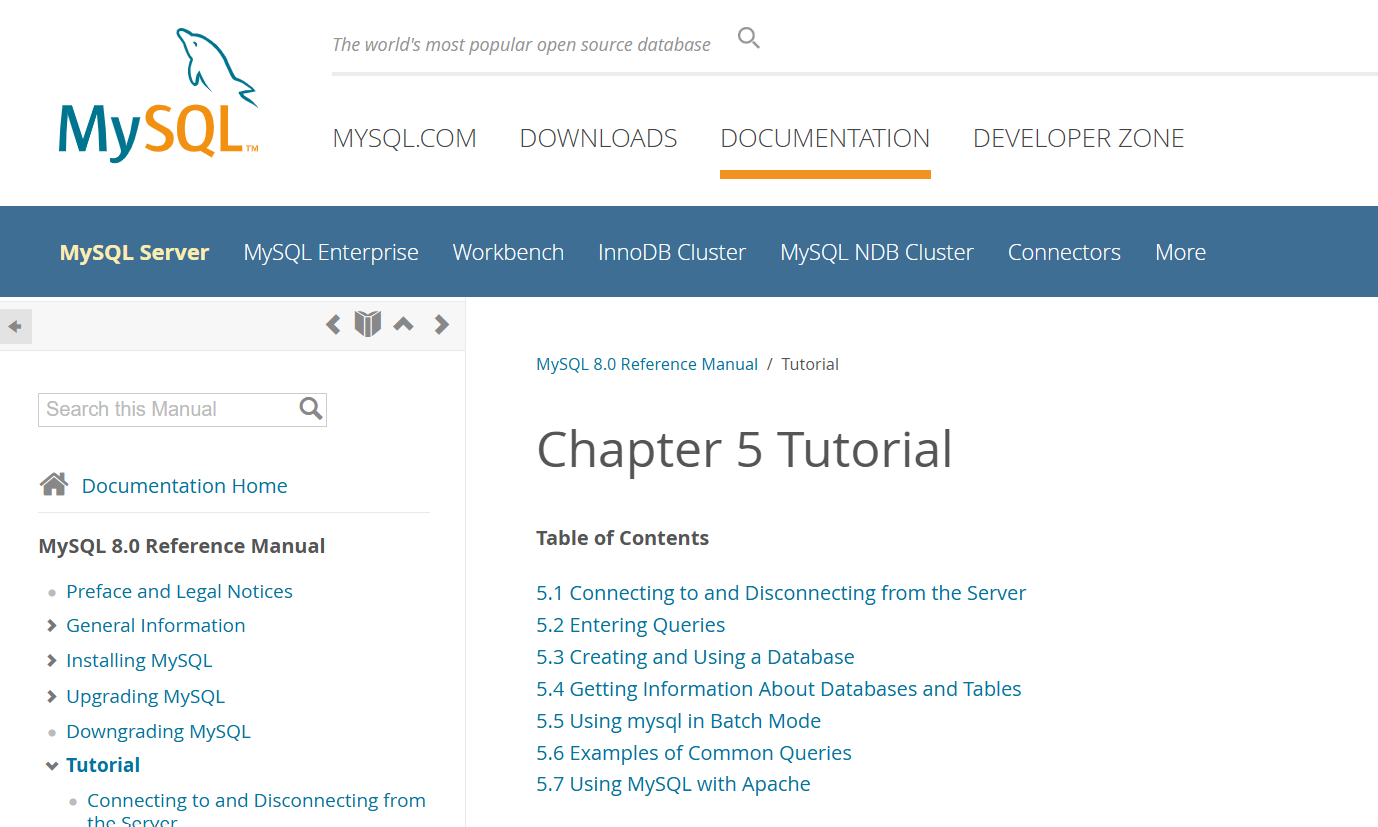Viewport: 1378px width, 827px height.
Task: Click the sidebar MySQL 8.0 Reference Manual title
Action: tap(182, 546)
